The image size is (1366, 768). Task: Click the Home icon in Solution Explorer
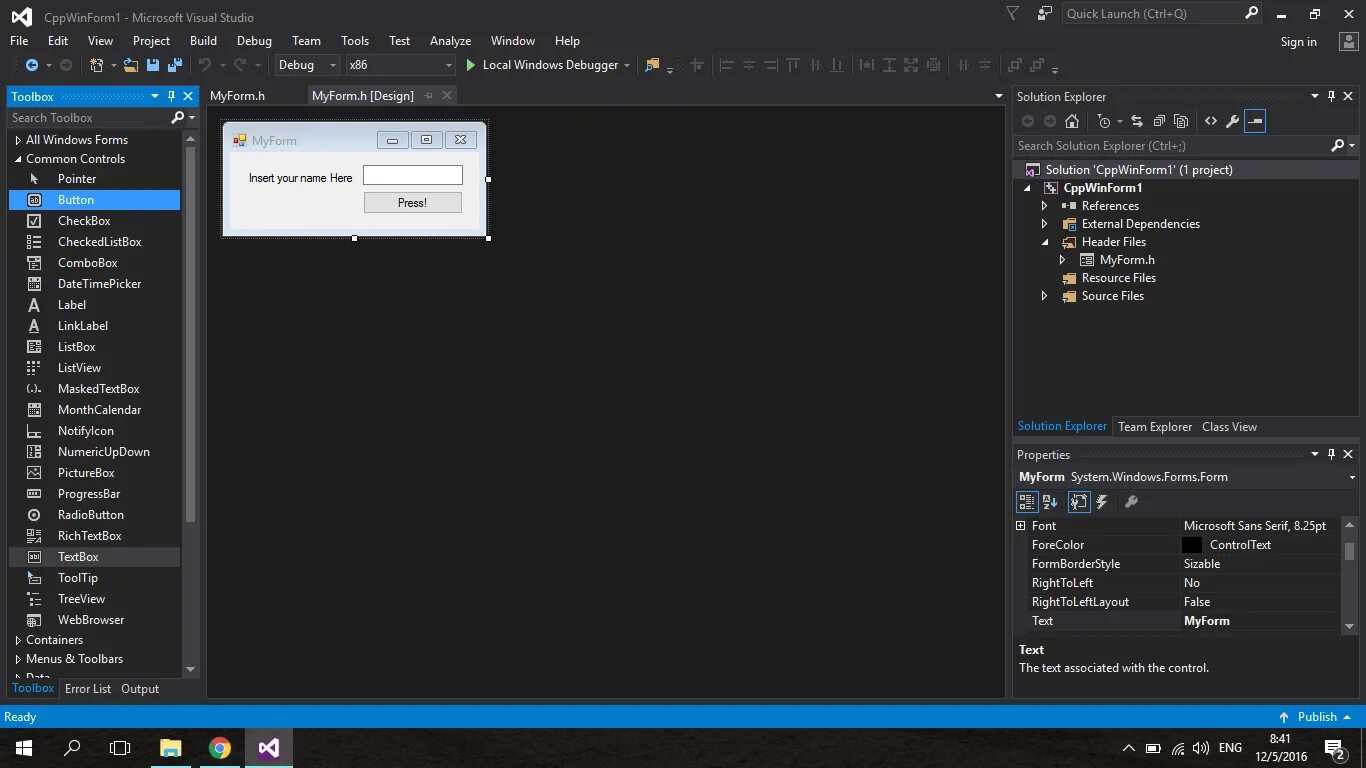[1072, 121]
